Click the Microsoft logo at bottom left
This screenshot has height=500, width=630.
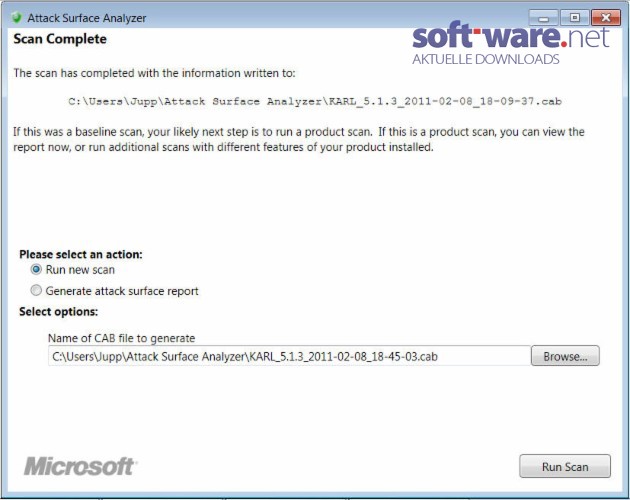coord(80,466)
